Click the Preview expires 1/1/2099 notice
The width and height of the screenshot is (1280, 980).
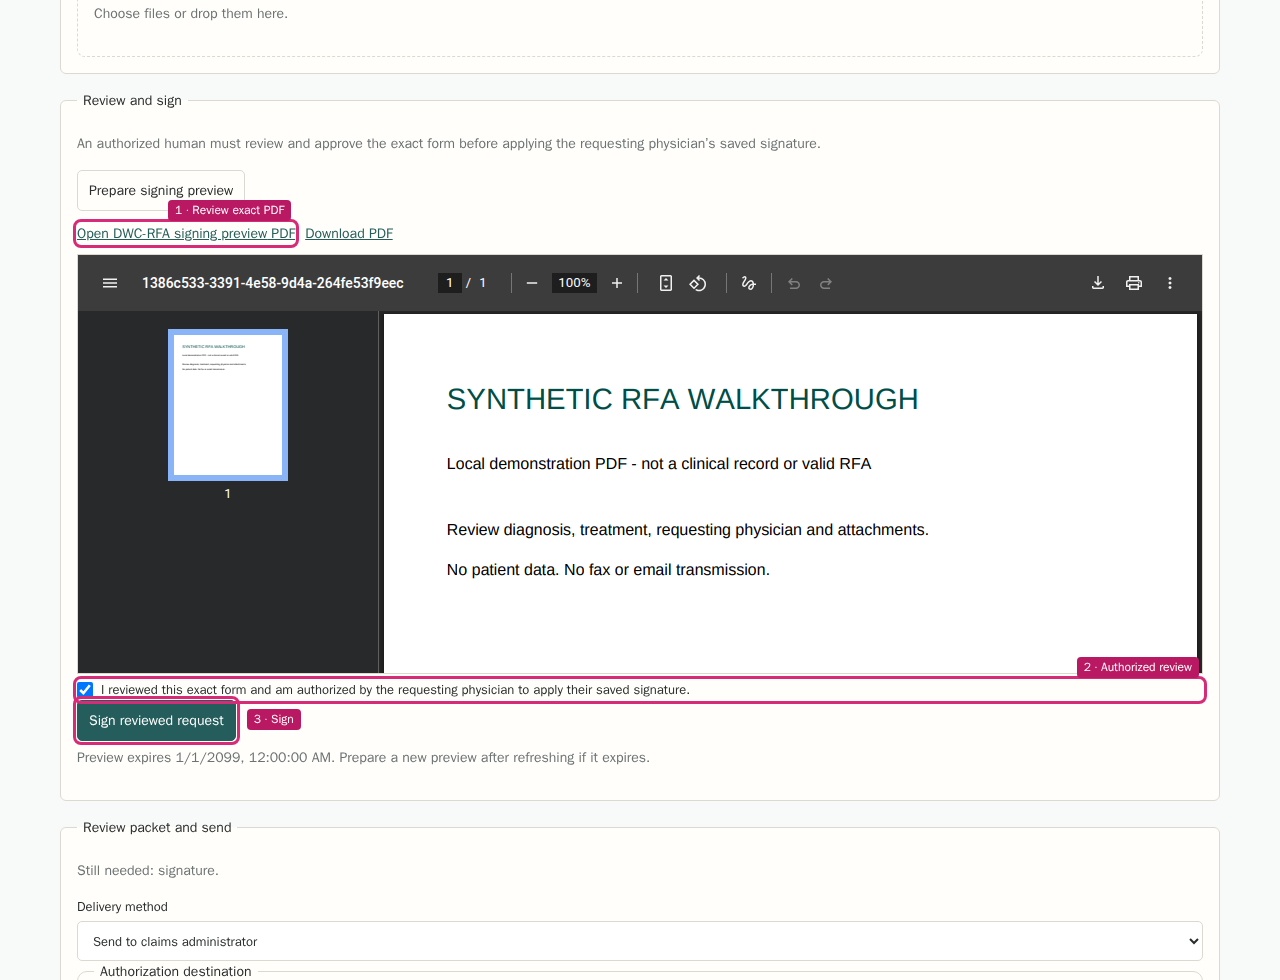click(363, 757)
